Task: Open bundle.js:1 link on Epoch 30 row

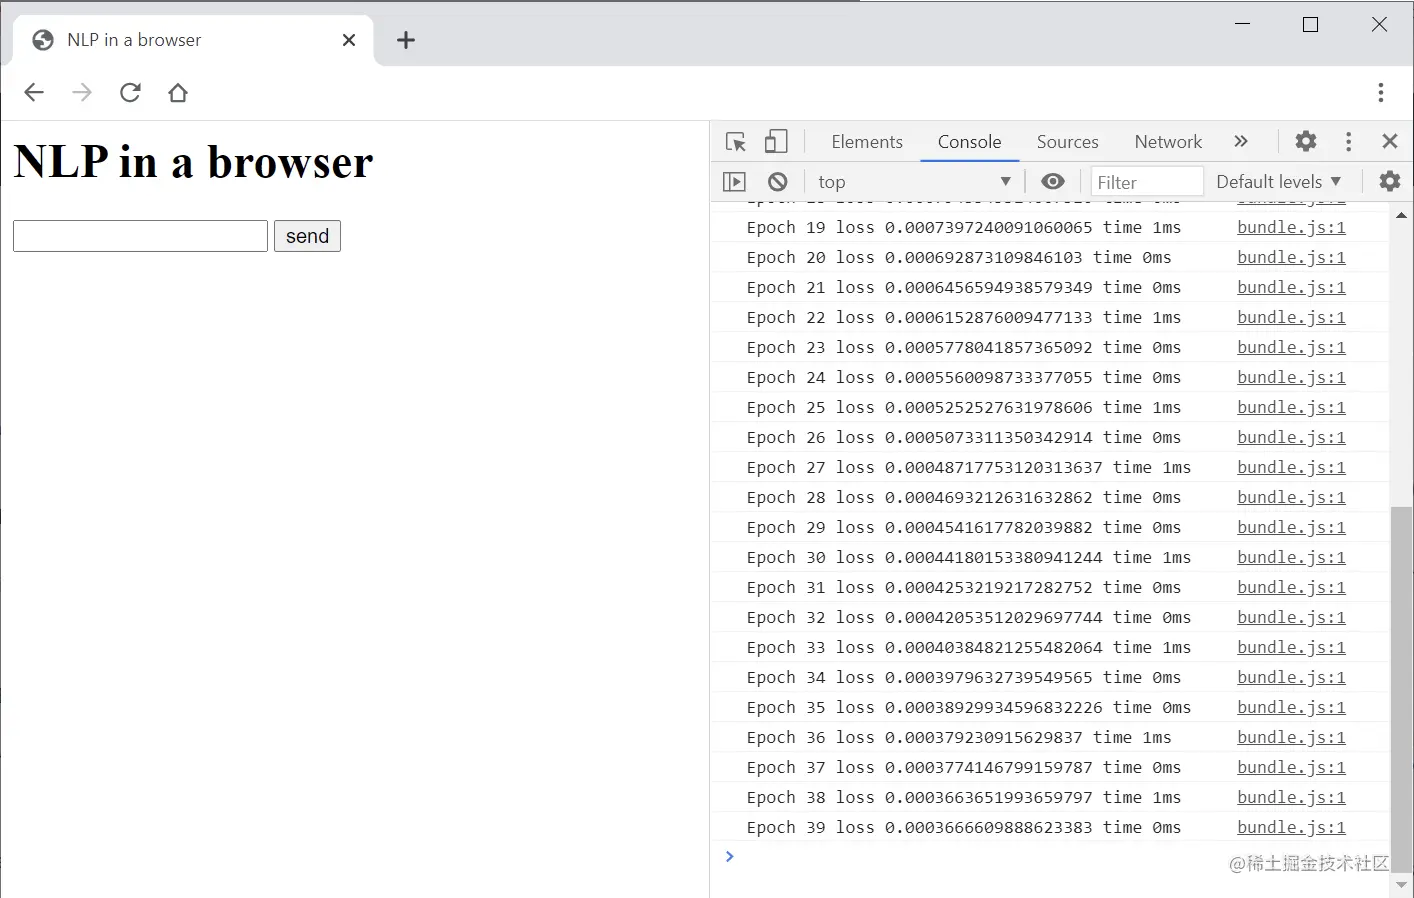Action: tap(1291, 557)
